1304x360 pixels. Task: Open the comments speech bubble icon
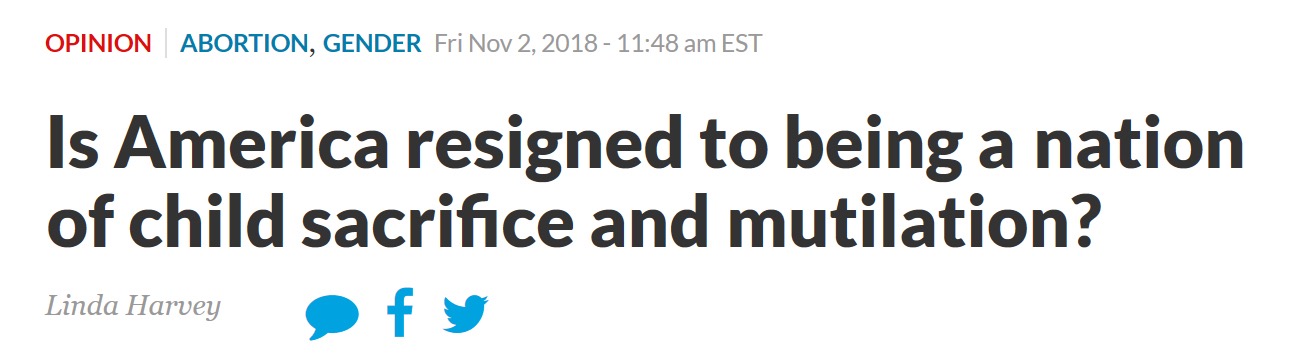[x=332, y=316]
